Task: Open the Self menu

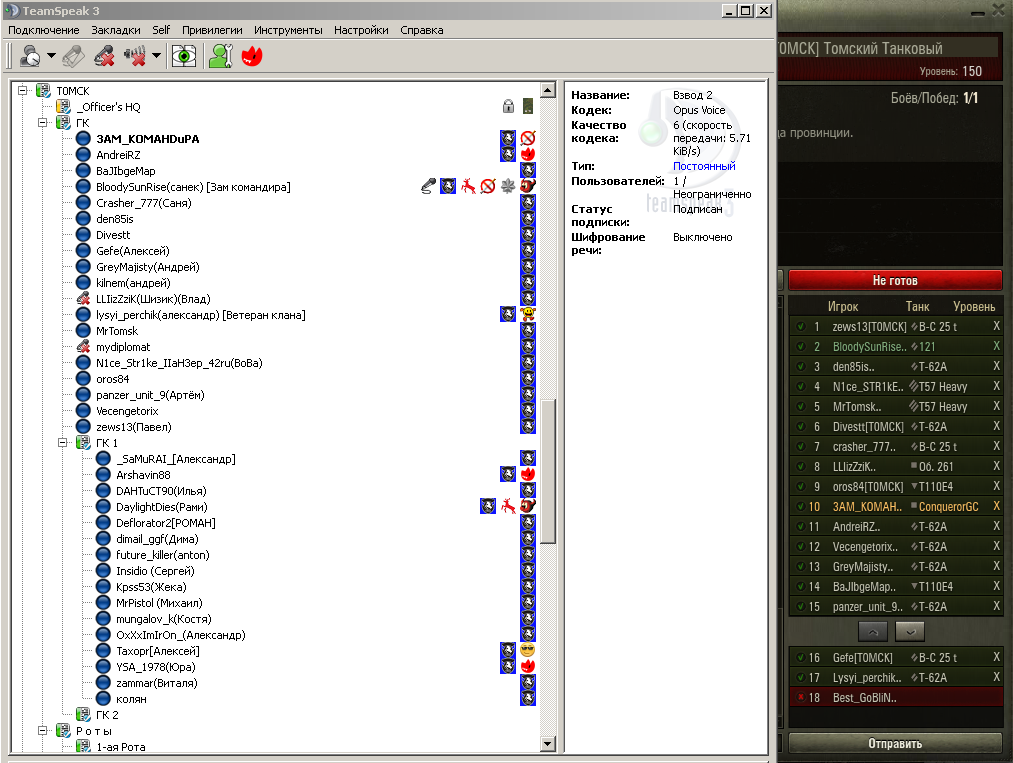Action: (161, 30)
